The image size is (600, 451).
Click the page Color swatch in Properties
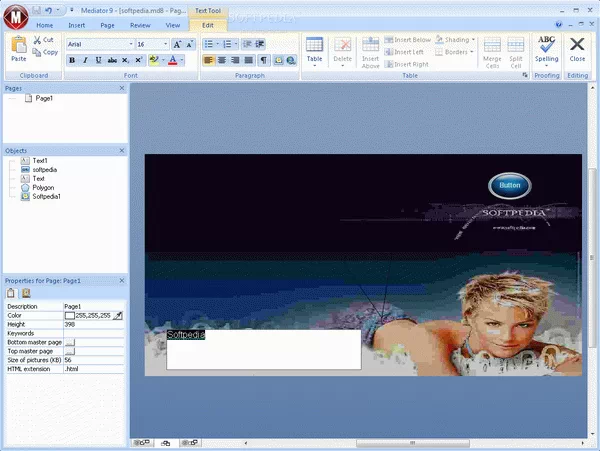click(69, 315)
